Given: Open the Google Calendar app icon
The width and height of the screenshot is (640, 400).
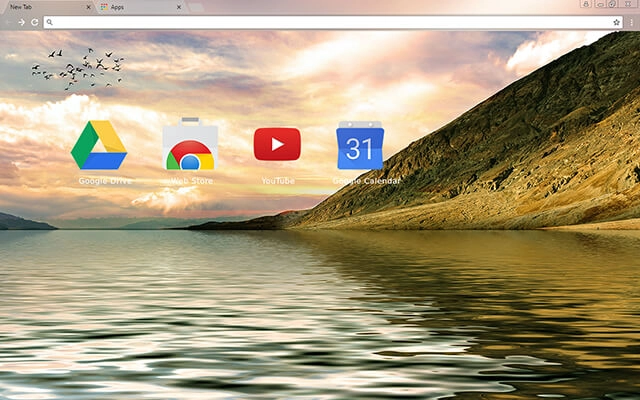Looking at the screenshot, I should click(360, 145).
